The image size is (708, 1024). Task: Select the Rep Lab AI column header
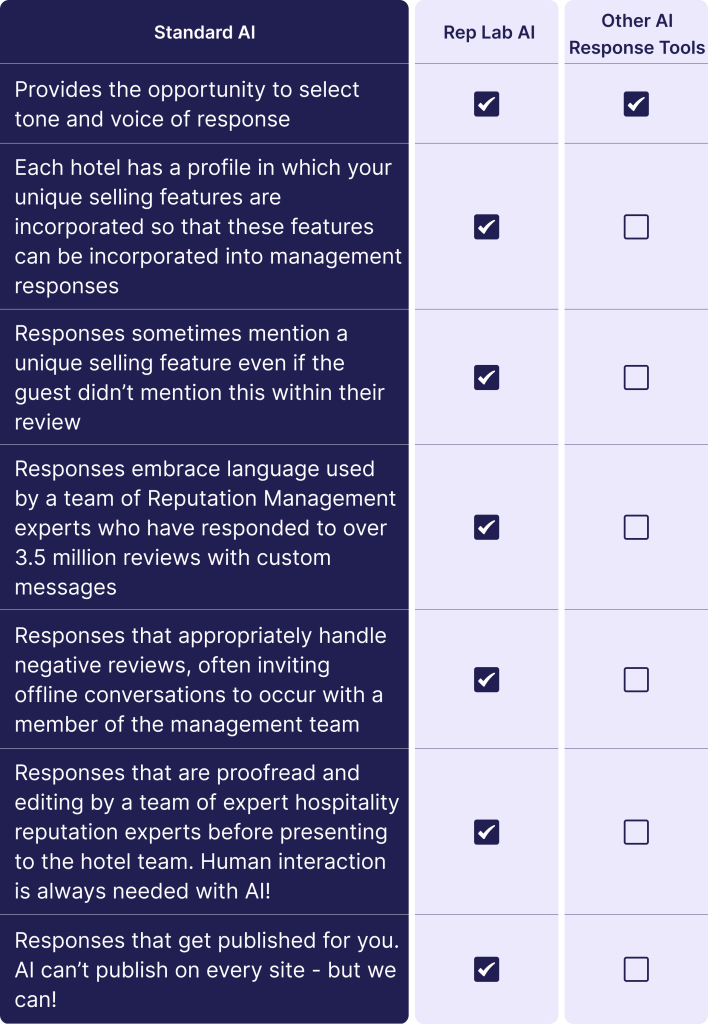[489, 33]
